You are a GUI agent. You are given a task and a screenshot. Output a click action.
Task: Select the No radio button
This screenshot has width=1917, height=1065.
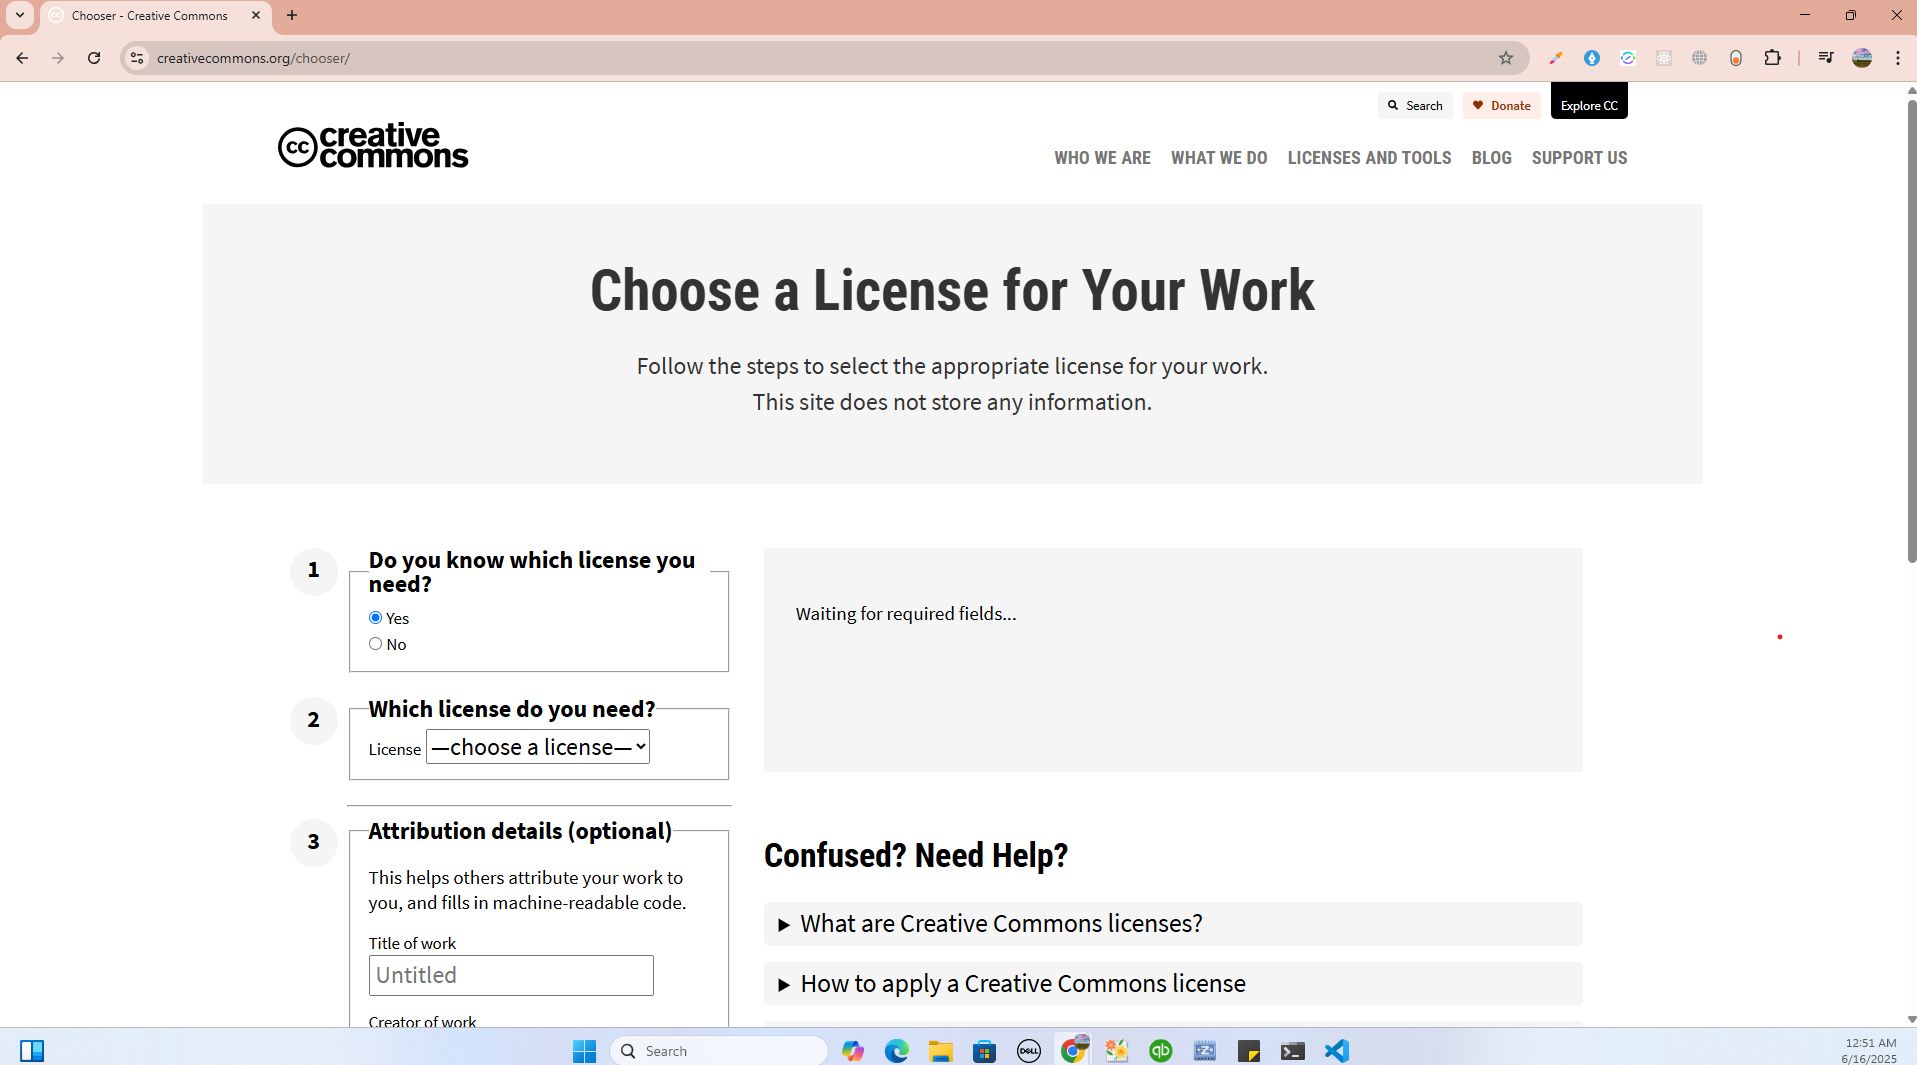pyautogui.click(x=375, y=644)
